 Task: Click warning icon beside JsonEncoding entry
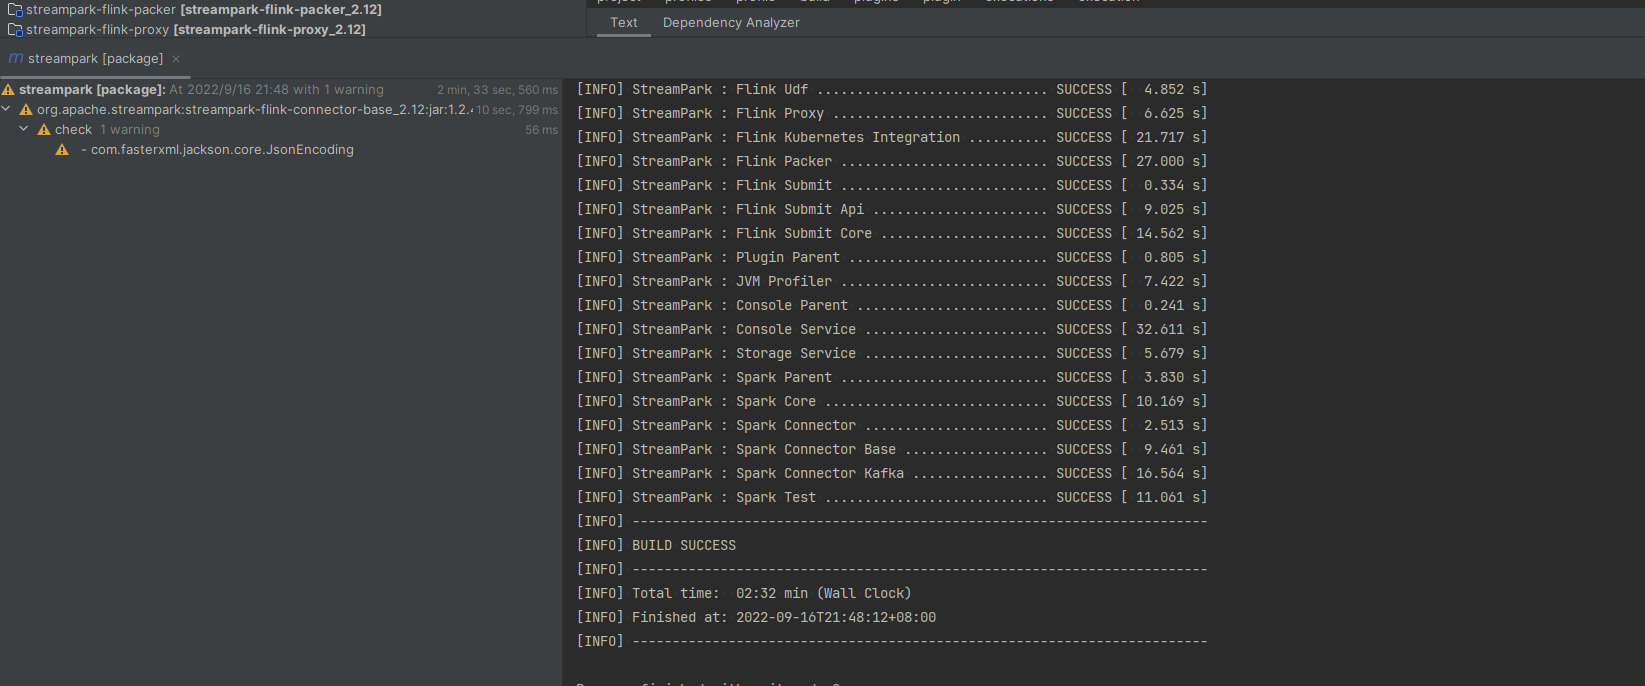62,150
